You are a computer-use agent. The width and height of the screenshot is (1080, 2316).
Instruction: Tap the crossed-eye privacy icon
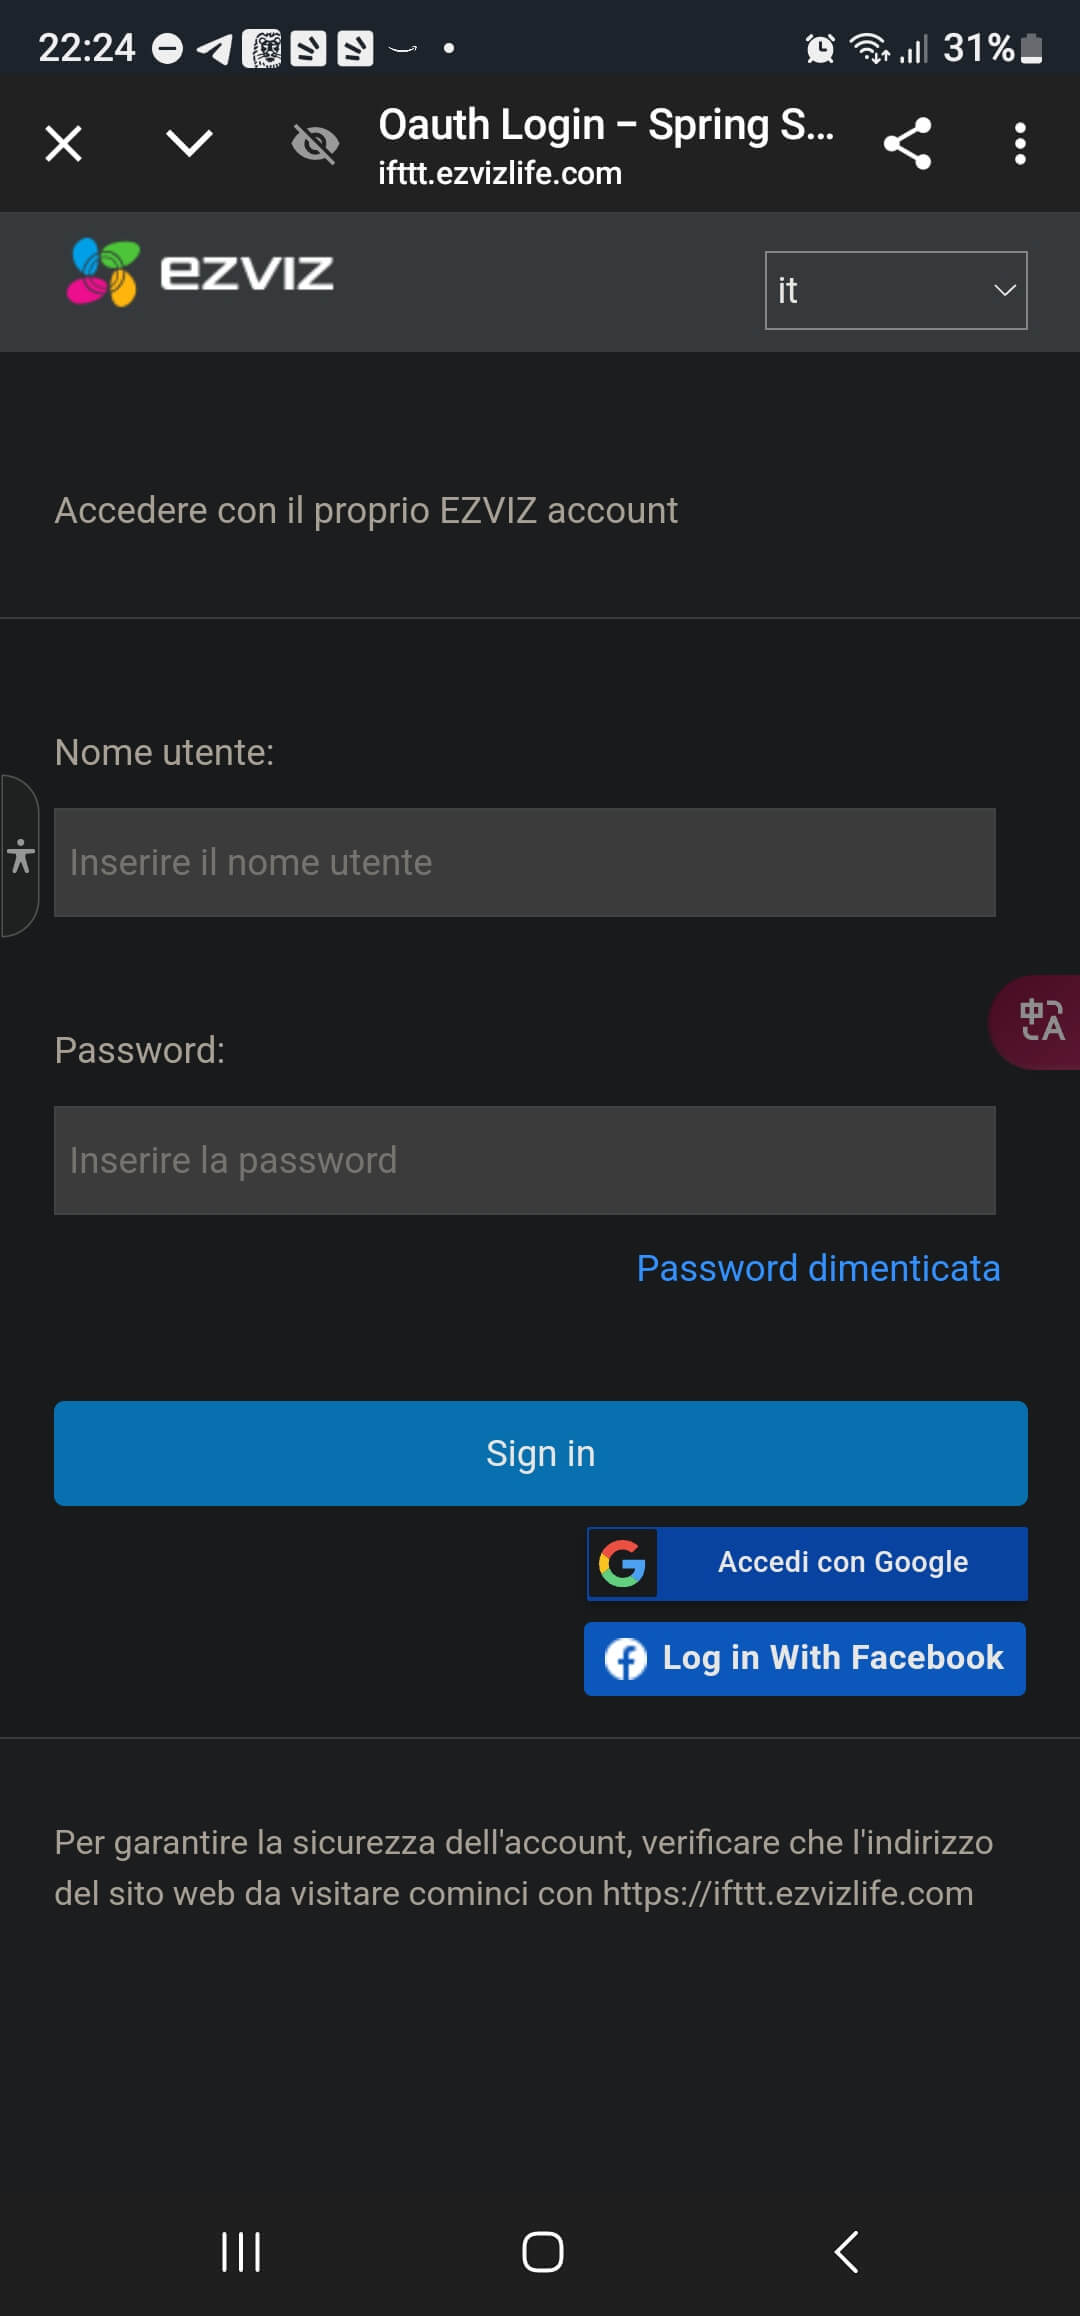coord(315,144)
